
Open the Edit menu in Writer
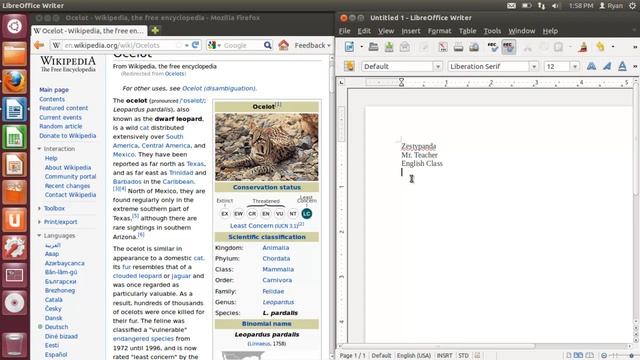point(364,31)
